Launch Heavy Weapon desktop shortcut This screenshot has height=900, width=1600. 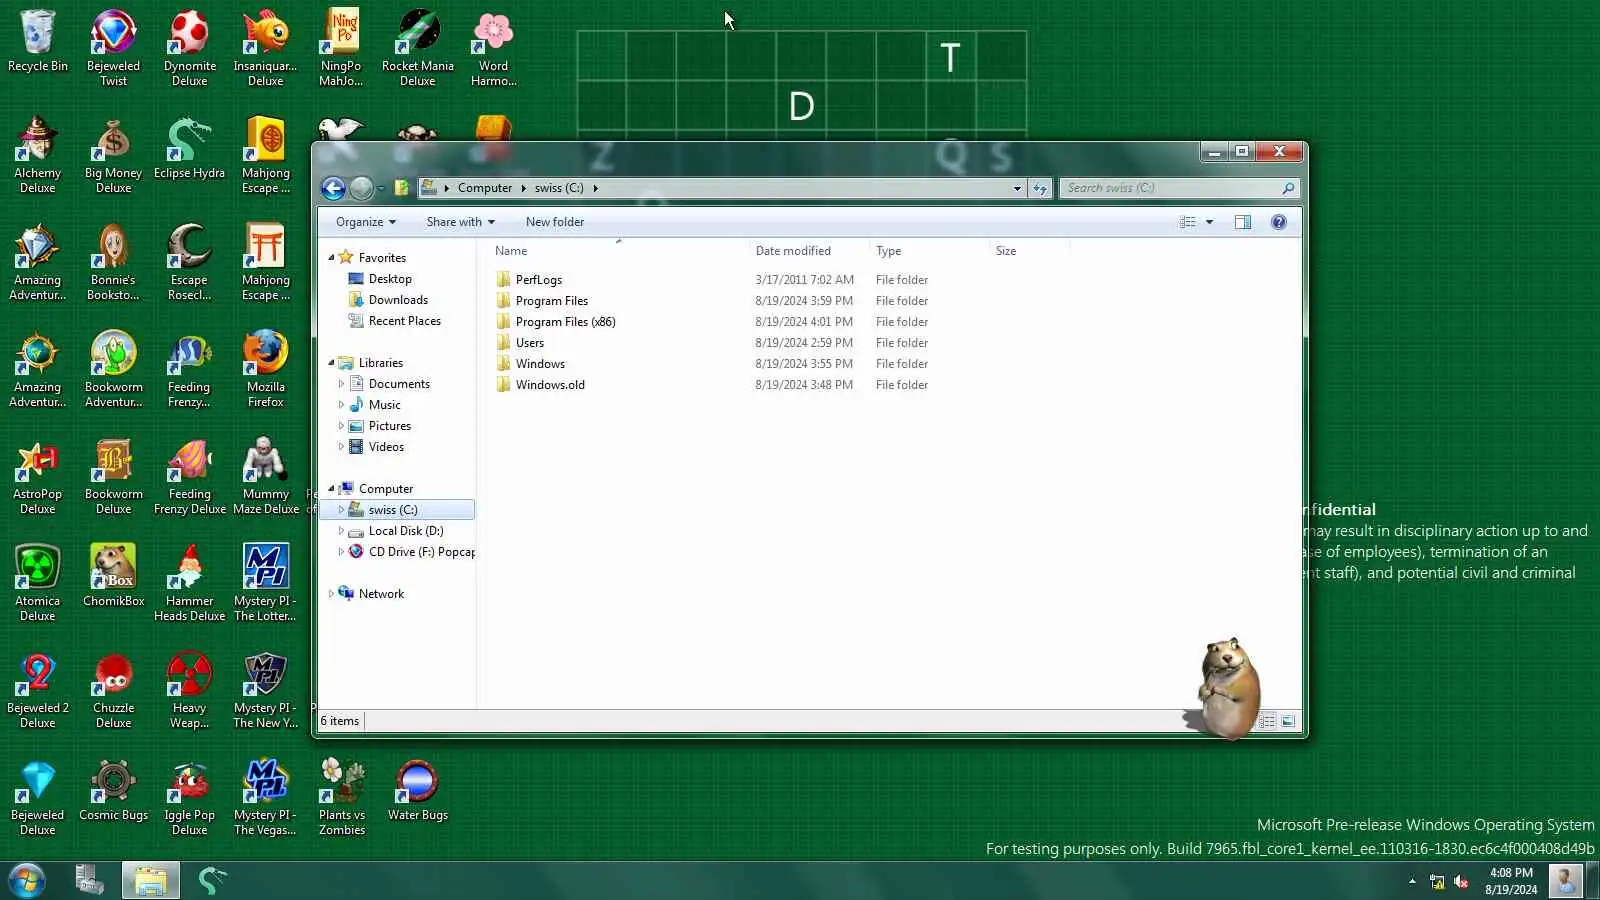pos(189,689)
